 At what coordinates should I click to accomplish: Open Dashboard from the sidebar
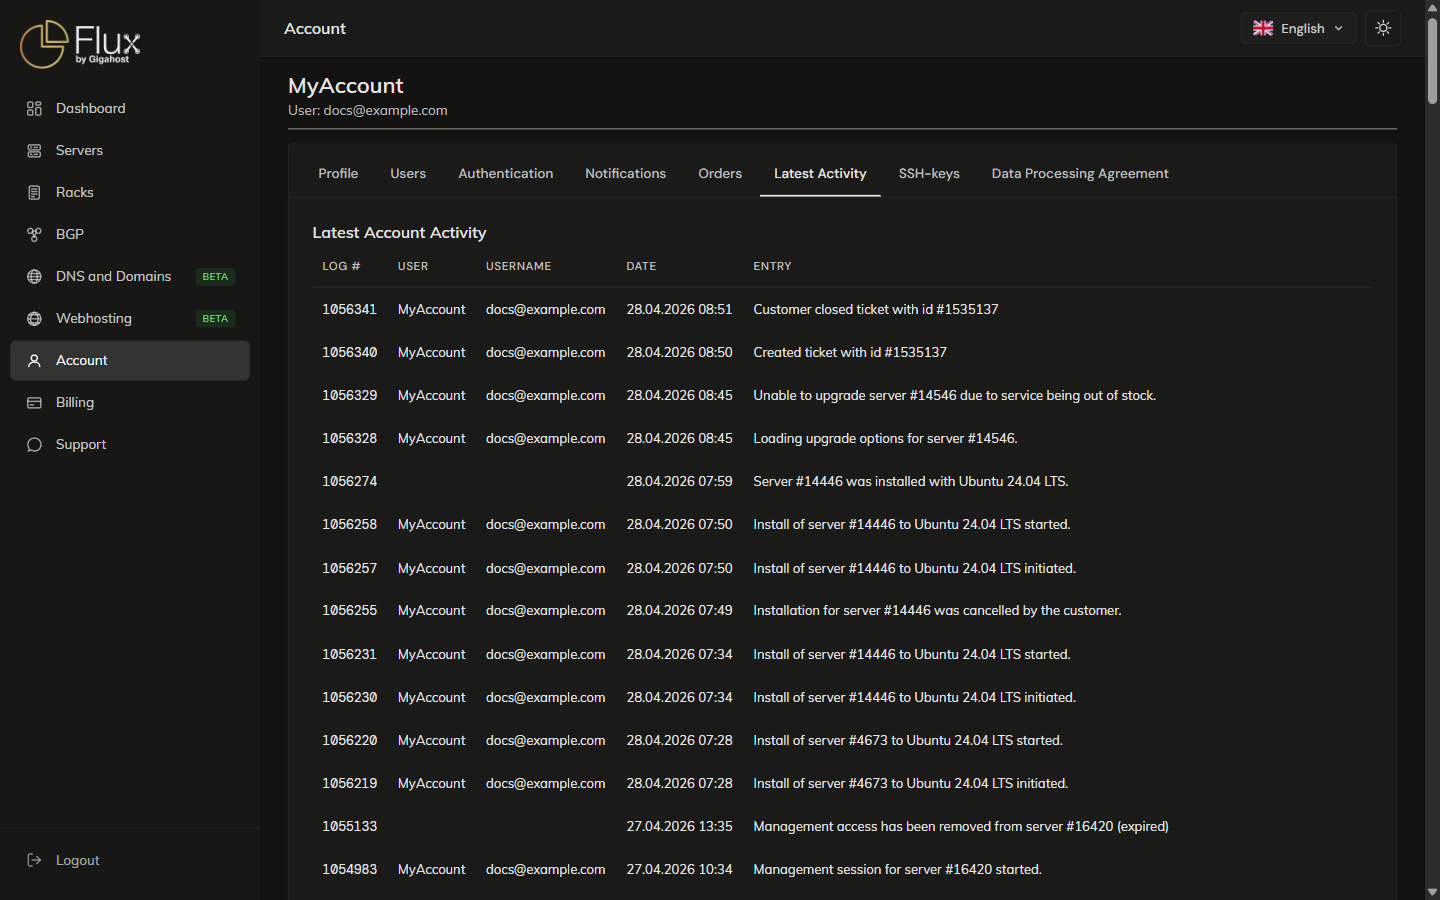(x=130, y=108)
